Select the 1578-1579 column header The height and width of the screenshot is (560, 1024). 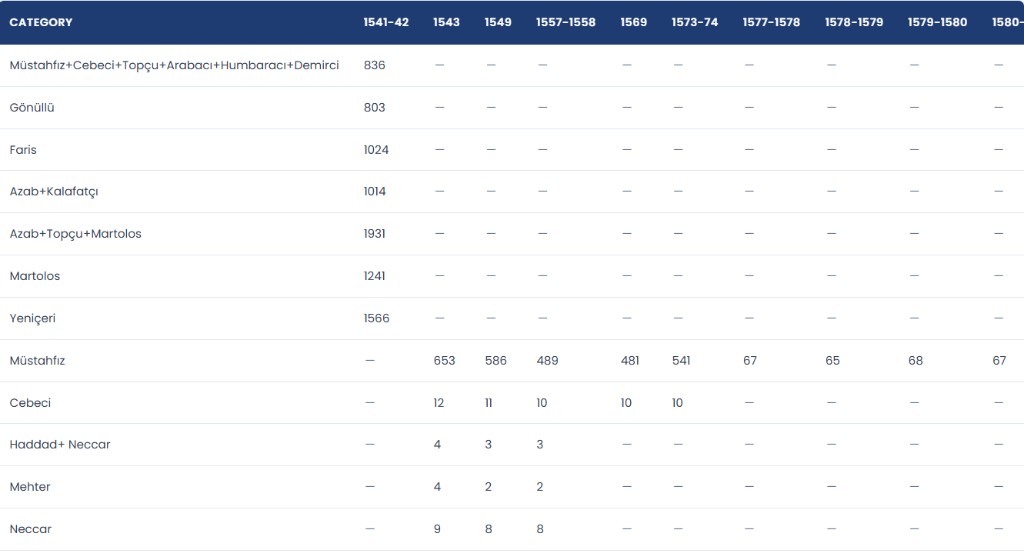pyautogui.click(x=854, y=22)
